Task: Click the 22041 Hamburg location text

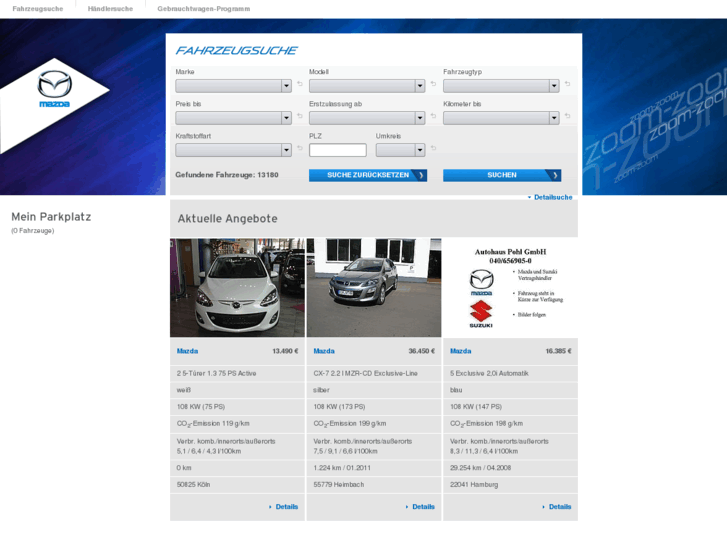Action: pyautogui.click(x=474, y=485)
